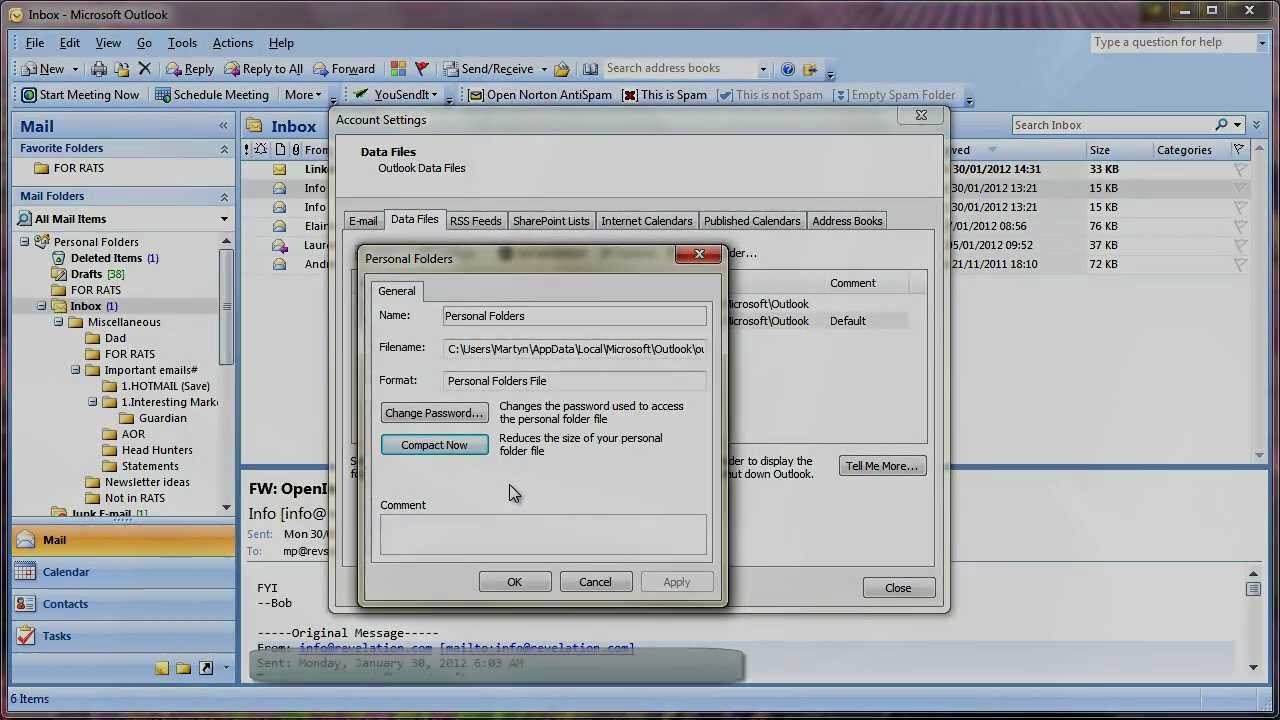Click into the Name field

[x=575, y=316]
